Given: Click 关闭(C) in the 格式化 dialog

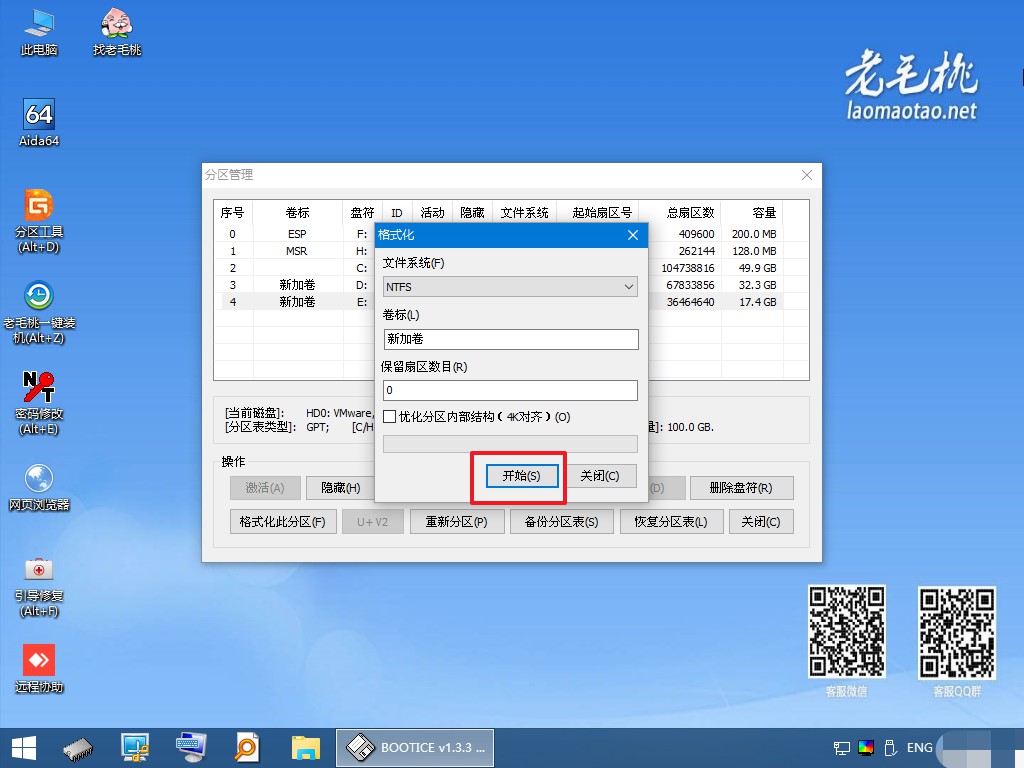Looking at the screenshot, I should [600, 476].
